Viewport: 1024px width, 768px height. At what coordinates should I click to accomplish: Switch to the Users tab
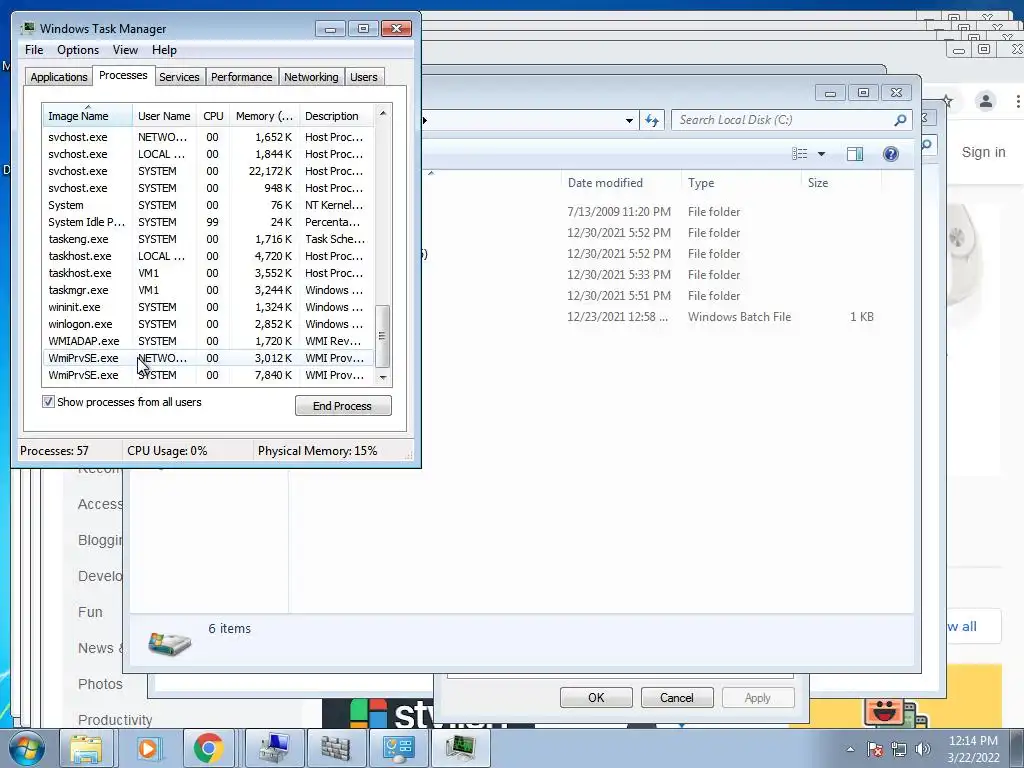pyautogui.click(x=363, y=77)
